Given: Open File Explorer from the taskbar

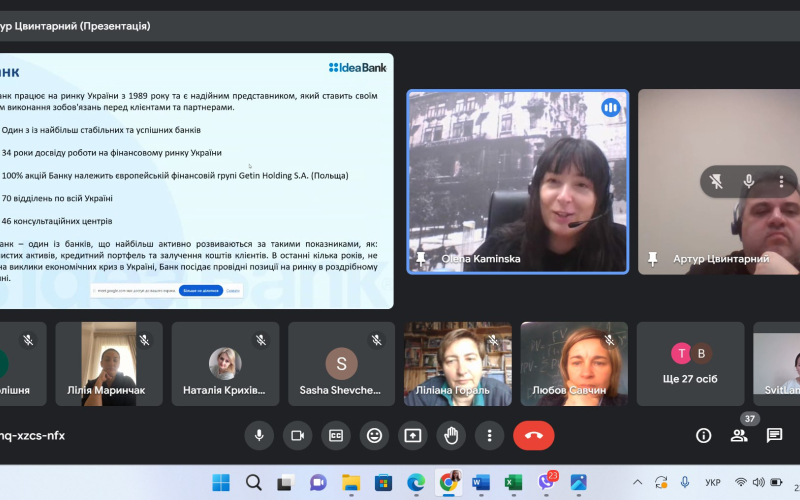Looking at the screenshot, I should (351, 482).
